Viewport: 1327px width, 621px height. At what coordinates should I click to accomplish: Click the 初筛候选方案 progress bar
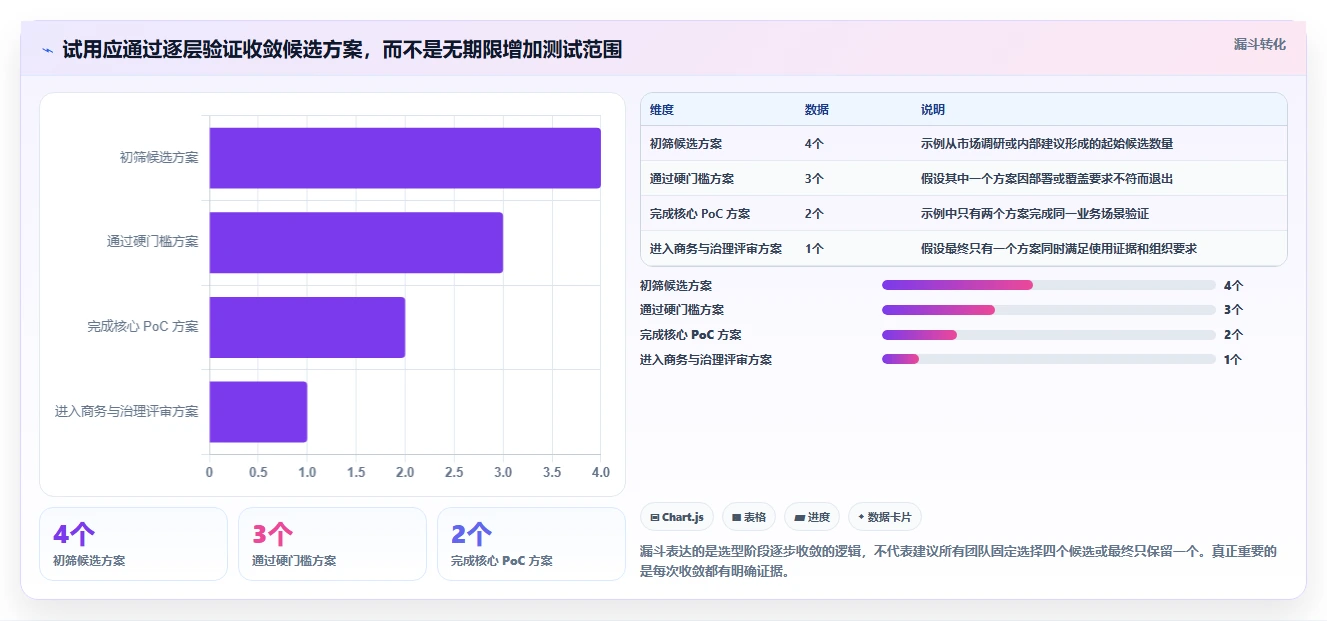1048,285
